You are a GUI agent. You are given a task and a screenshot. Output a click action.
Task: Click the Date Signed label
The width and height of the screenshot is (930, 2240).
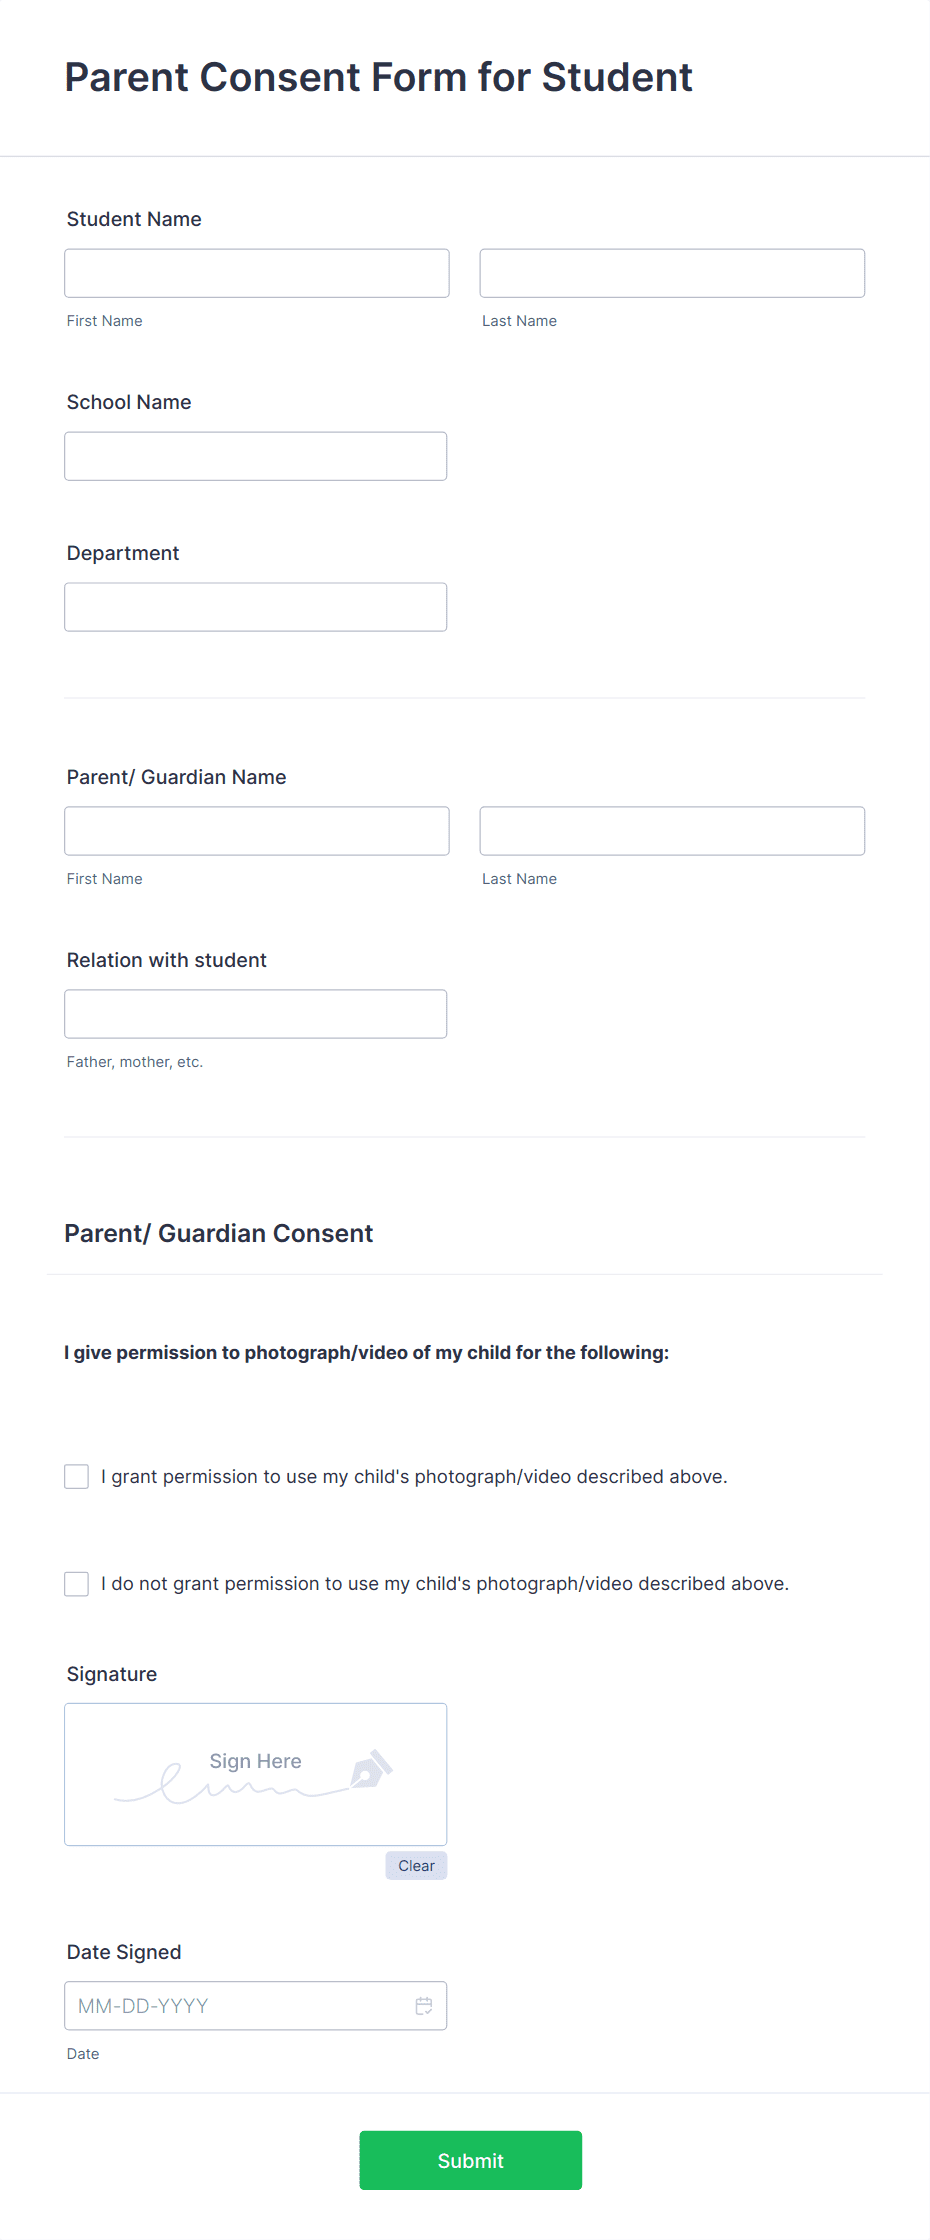point(124,1952)
